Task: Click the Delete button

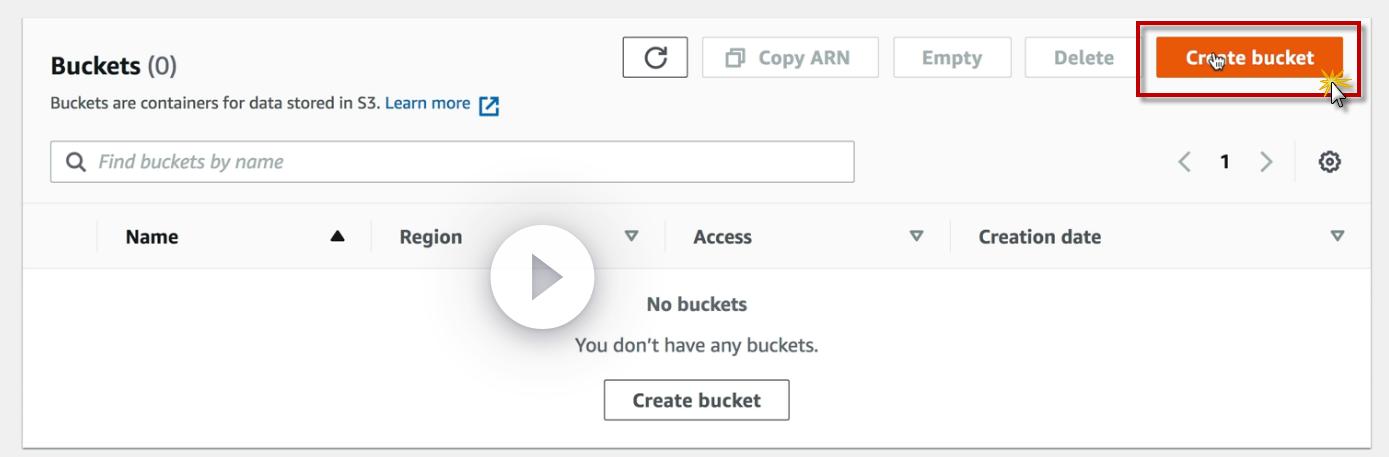Action: [1084, 57]
